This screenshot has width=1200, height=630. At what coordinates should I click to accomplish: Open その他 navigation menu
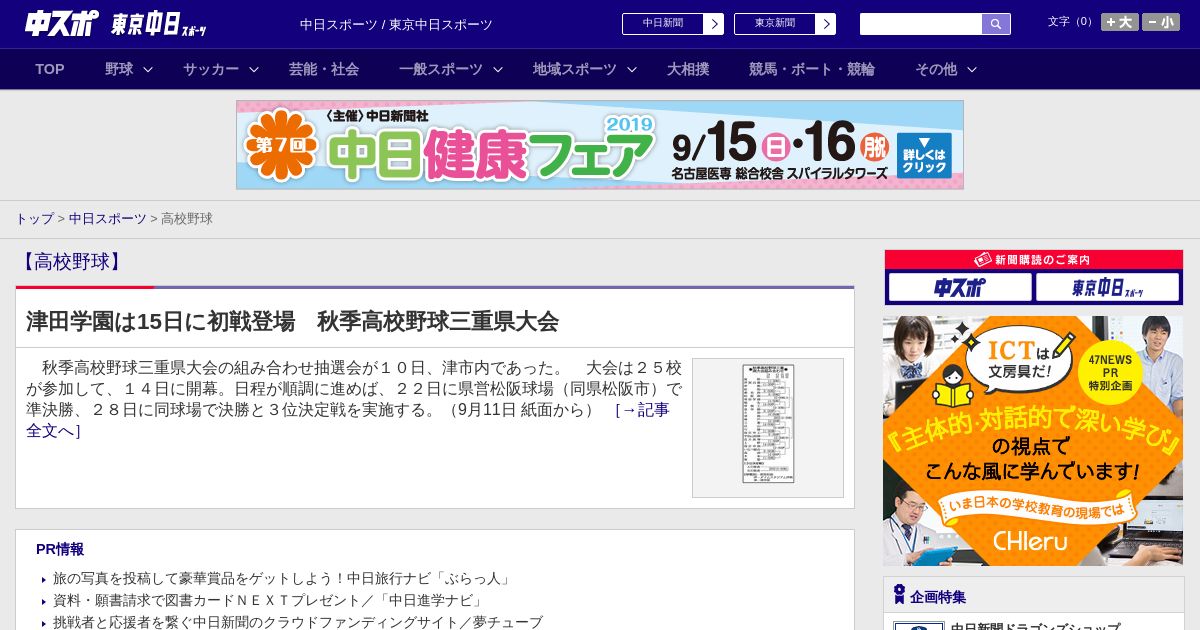click(936, 69)
